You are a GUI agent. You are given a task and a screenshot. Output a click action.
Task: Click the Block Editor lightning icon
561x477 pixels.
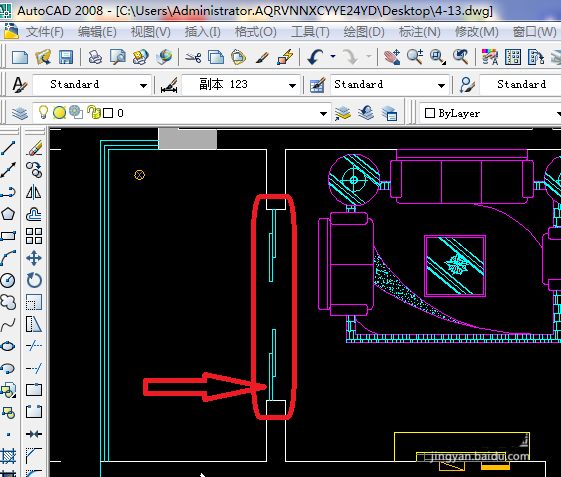point(285,57)
